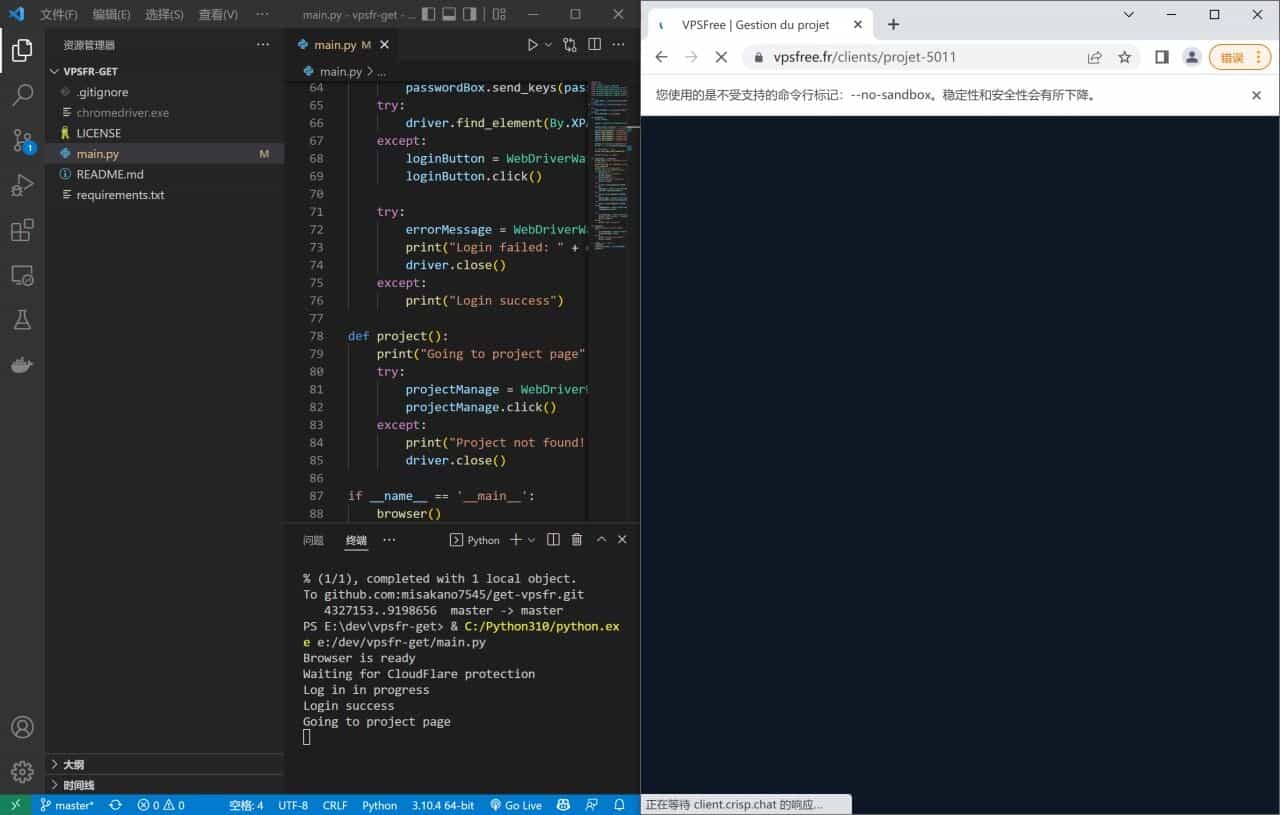Open the Testing flask icon view
1280x815 pixels.
pyautogui.click(x=22, y=320)
